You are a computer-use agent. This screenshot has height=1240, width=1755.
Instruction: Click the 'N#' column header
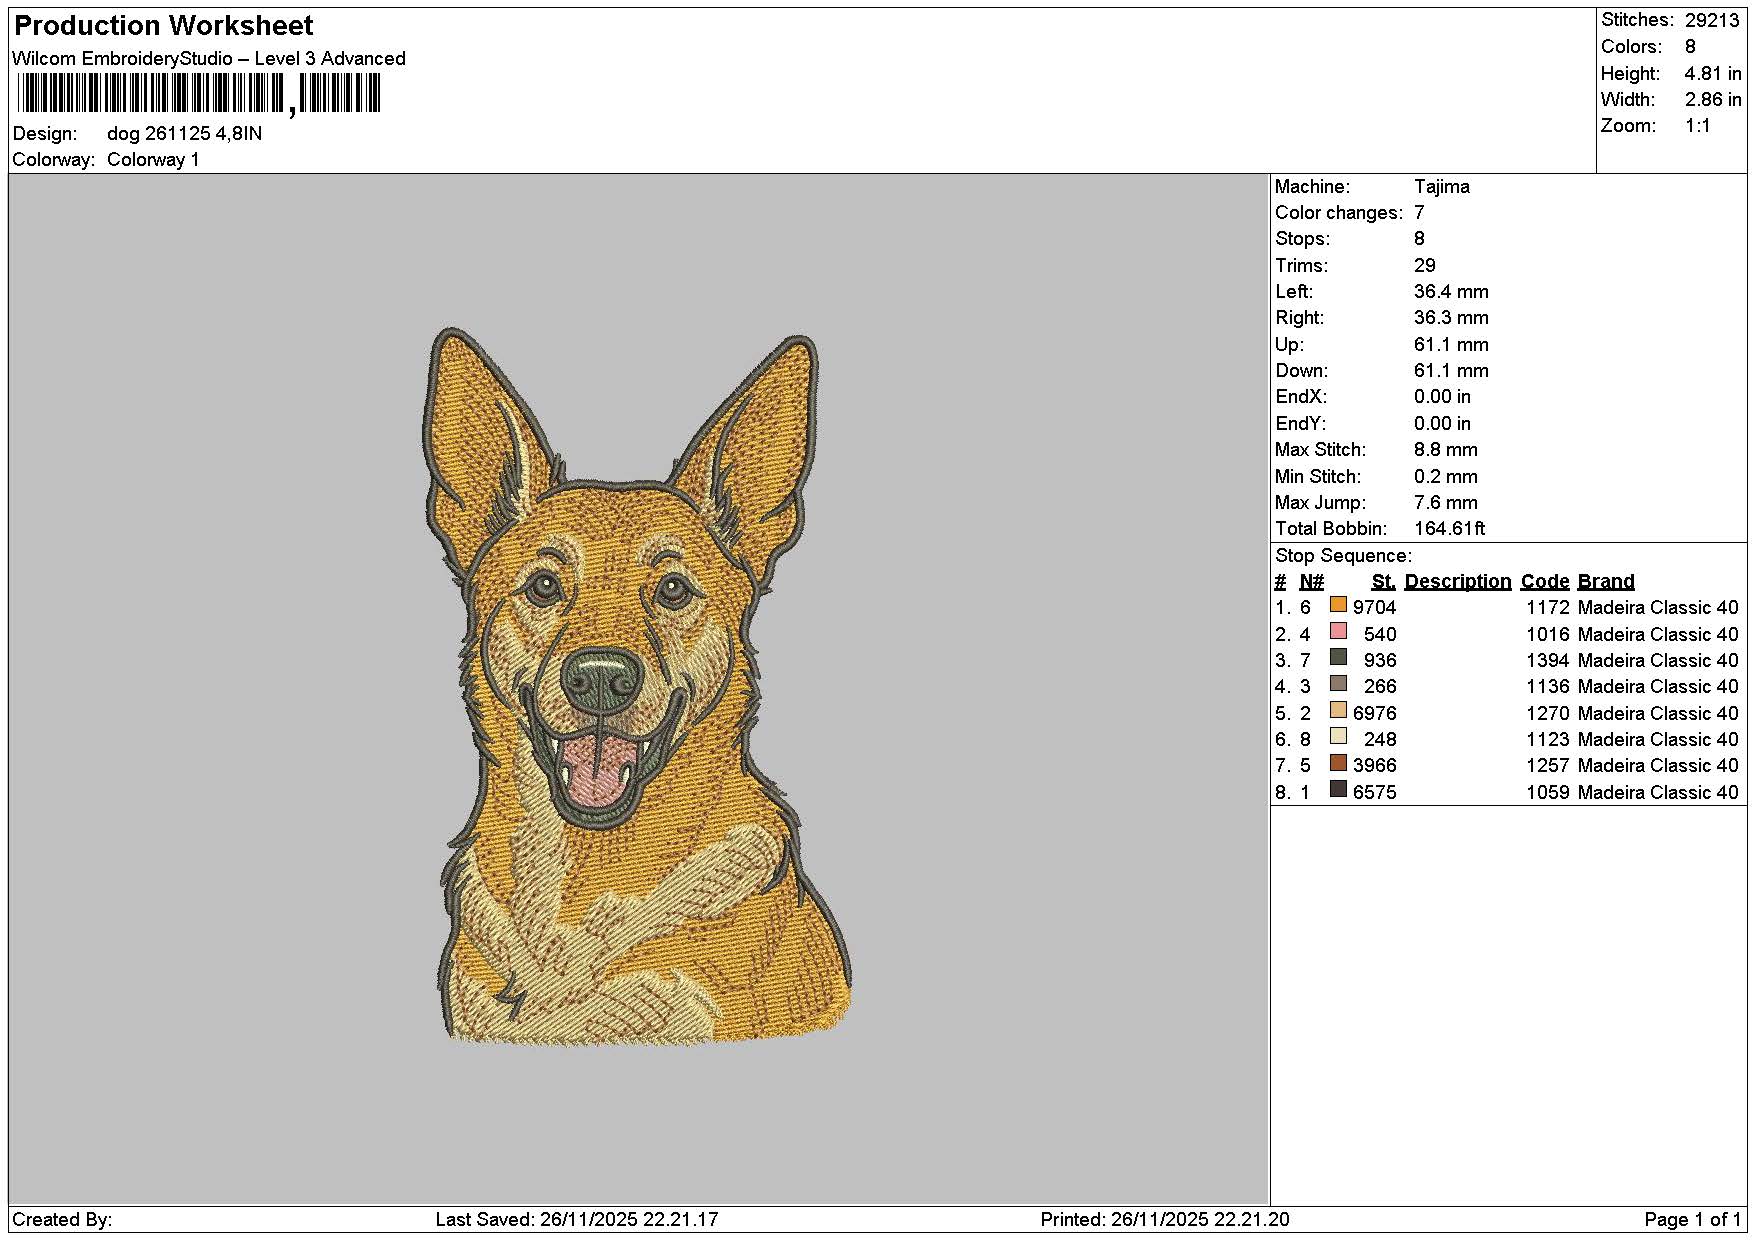[x=1311, y=581]
